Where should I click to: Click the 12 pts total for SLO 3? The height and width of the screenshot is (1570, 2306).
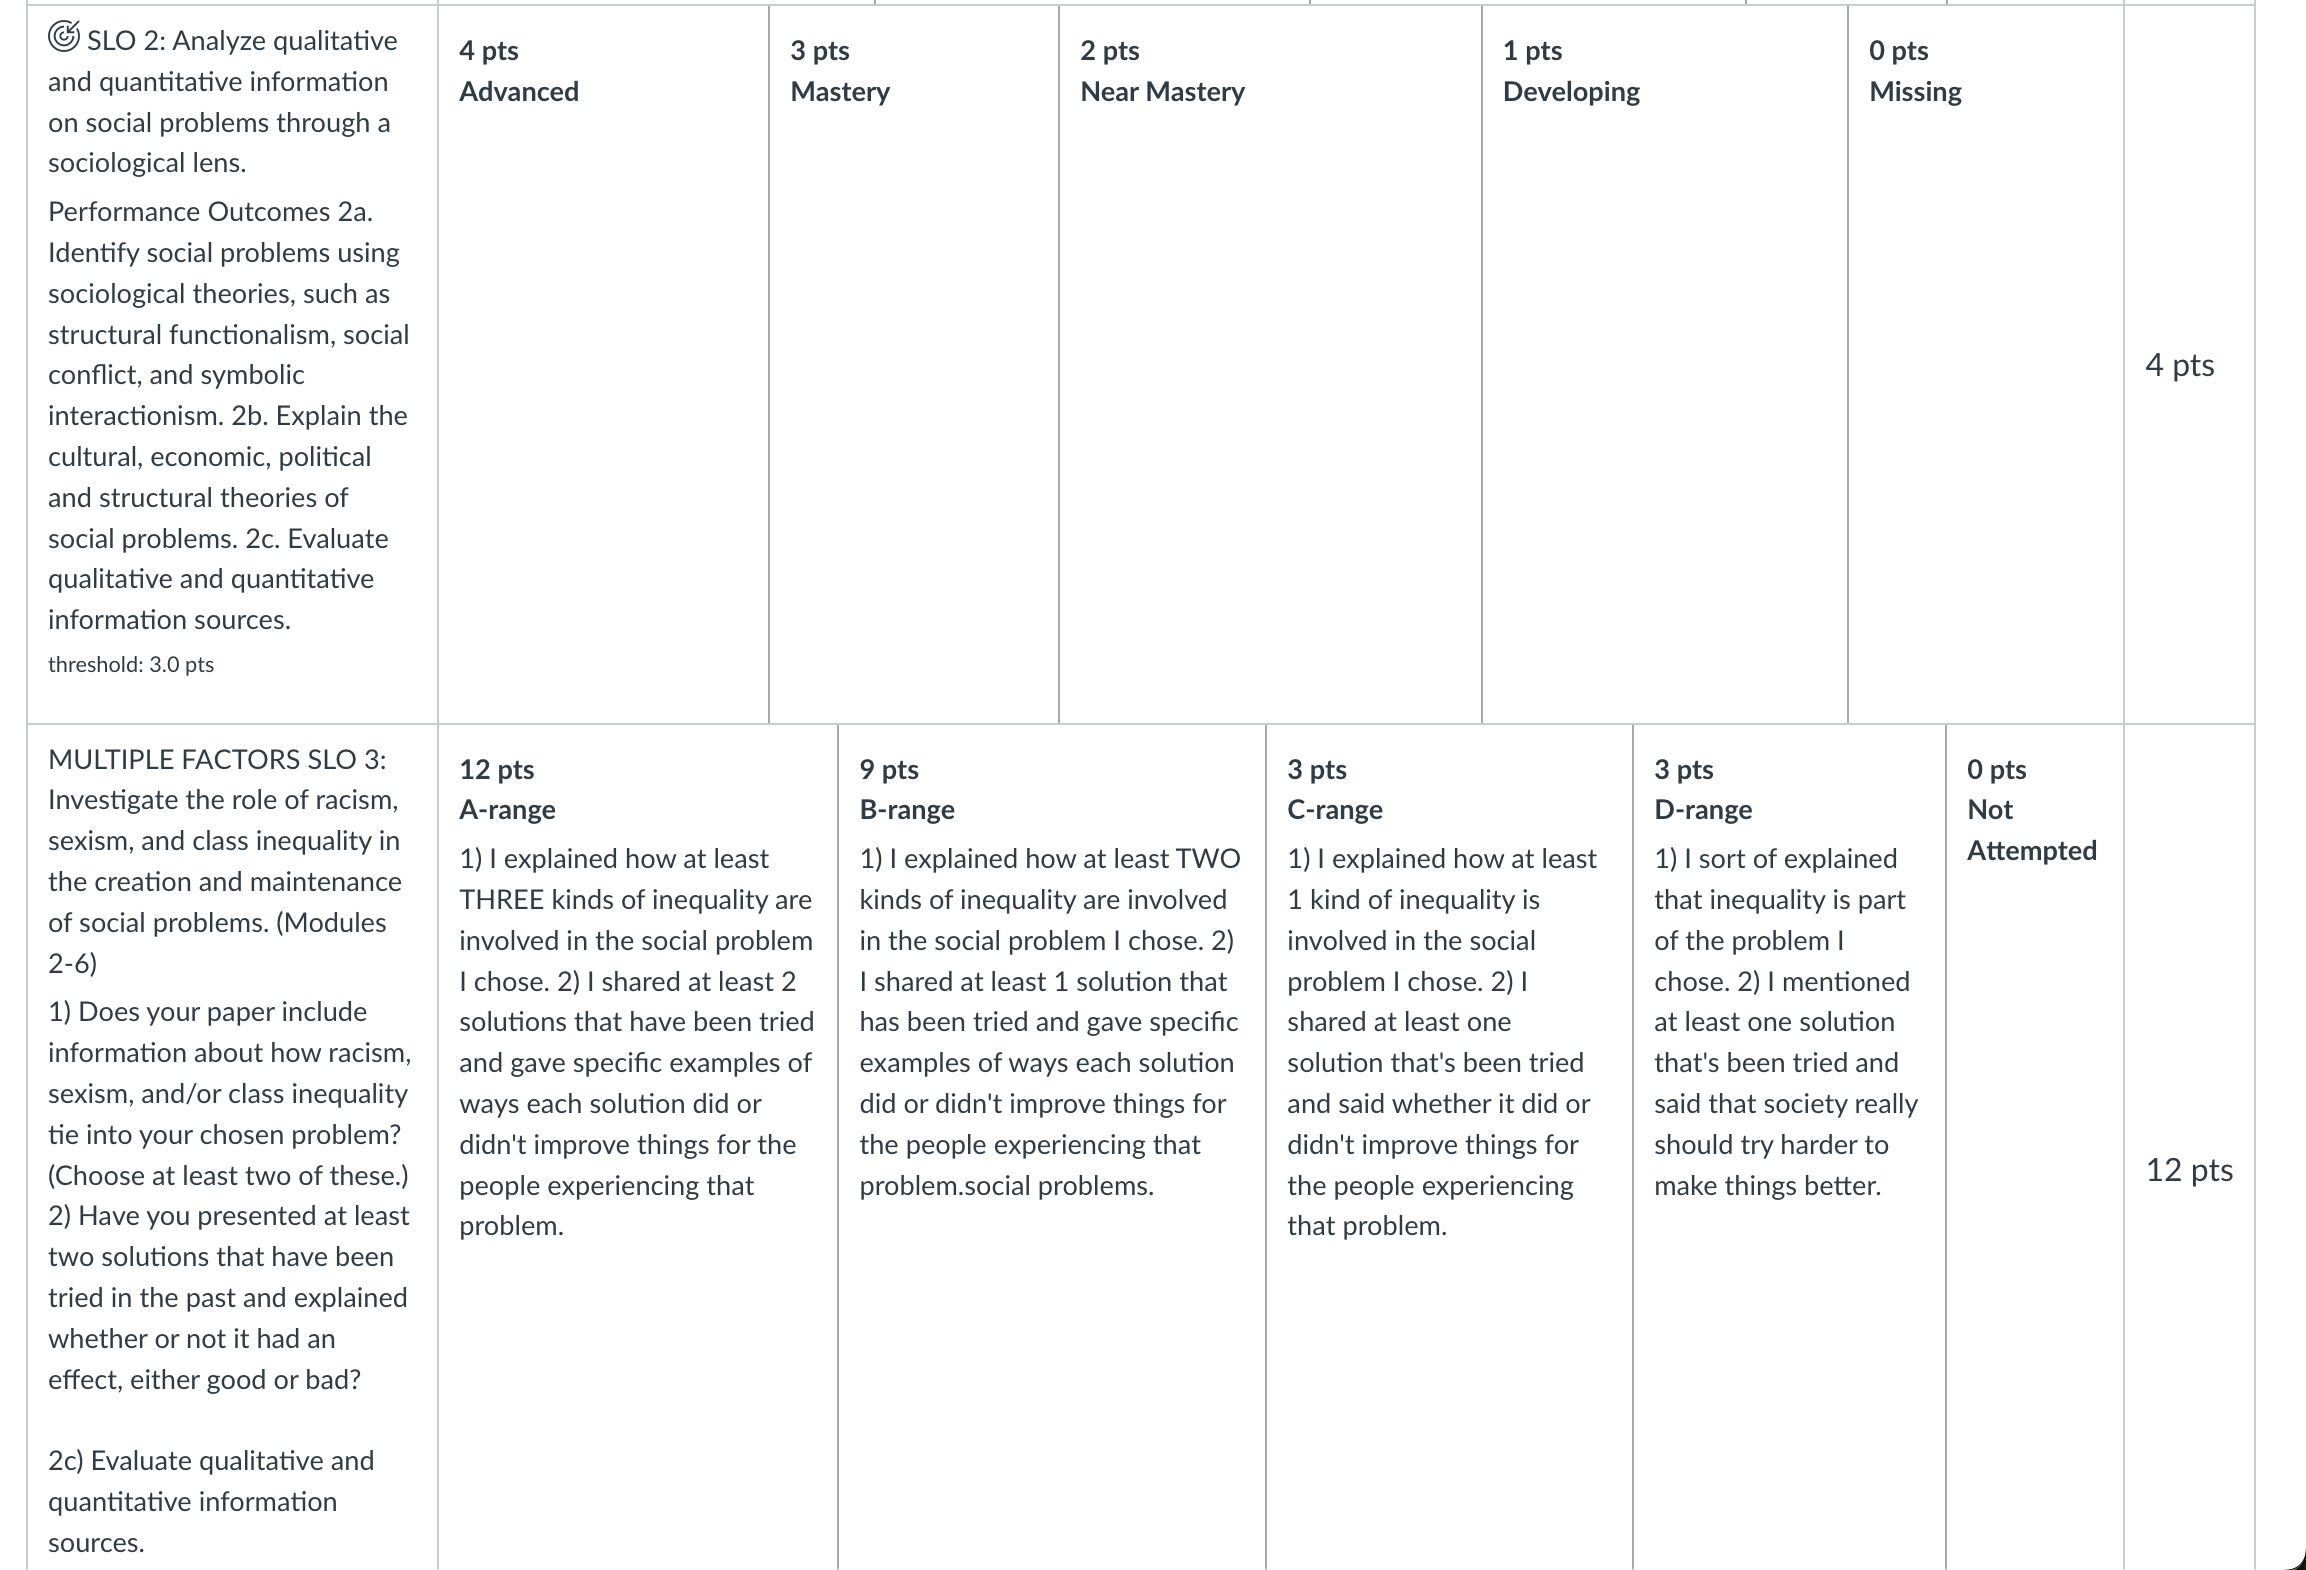pos(2189,1170)
